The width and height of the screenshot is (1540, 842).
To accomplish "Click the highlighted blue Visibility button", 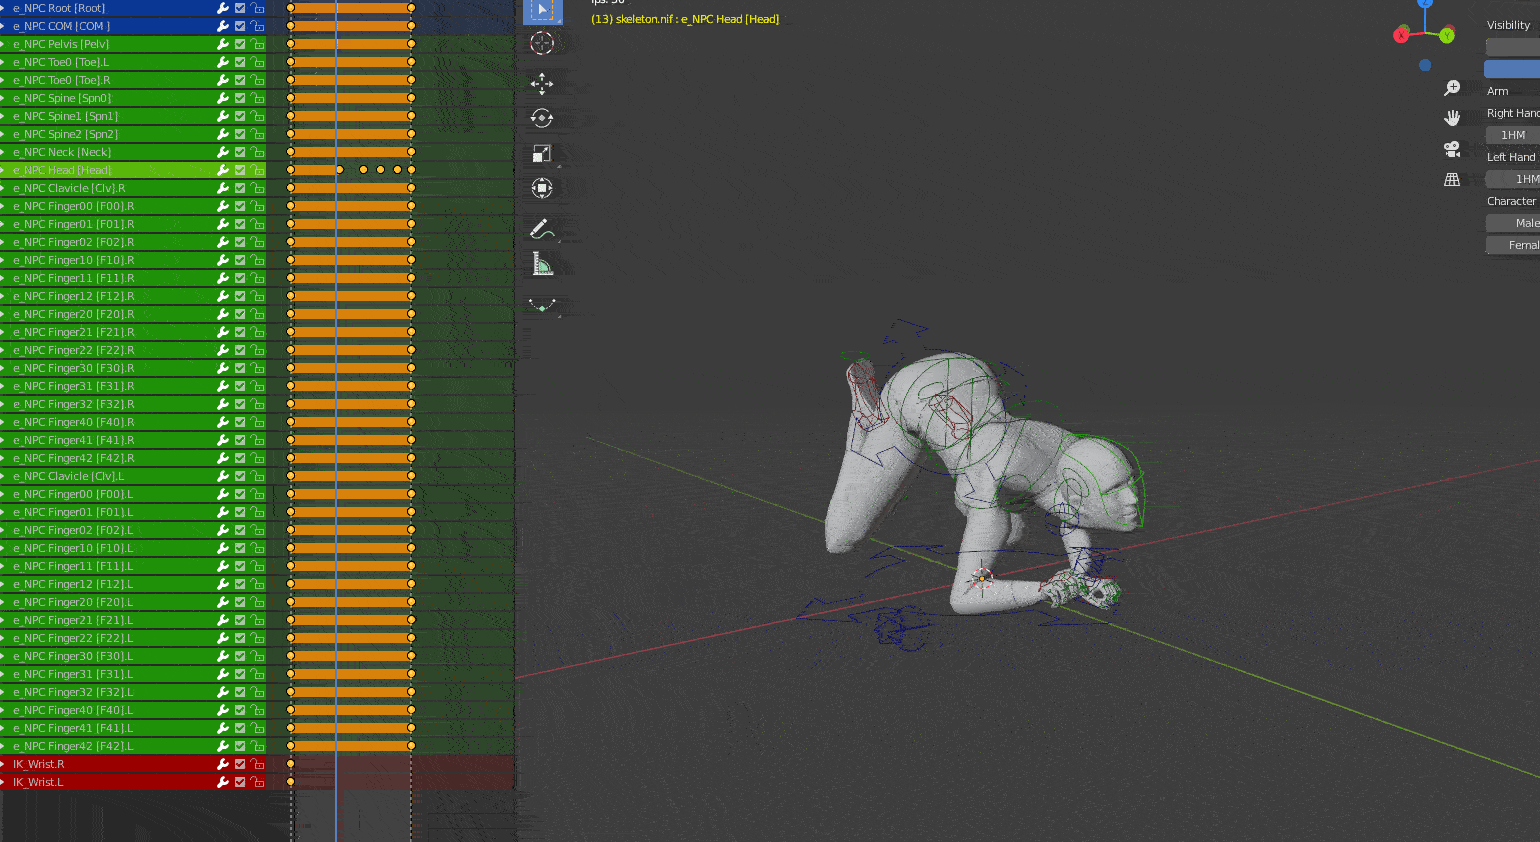I will click(x=1512, y=69).
